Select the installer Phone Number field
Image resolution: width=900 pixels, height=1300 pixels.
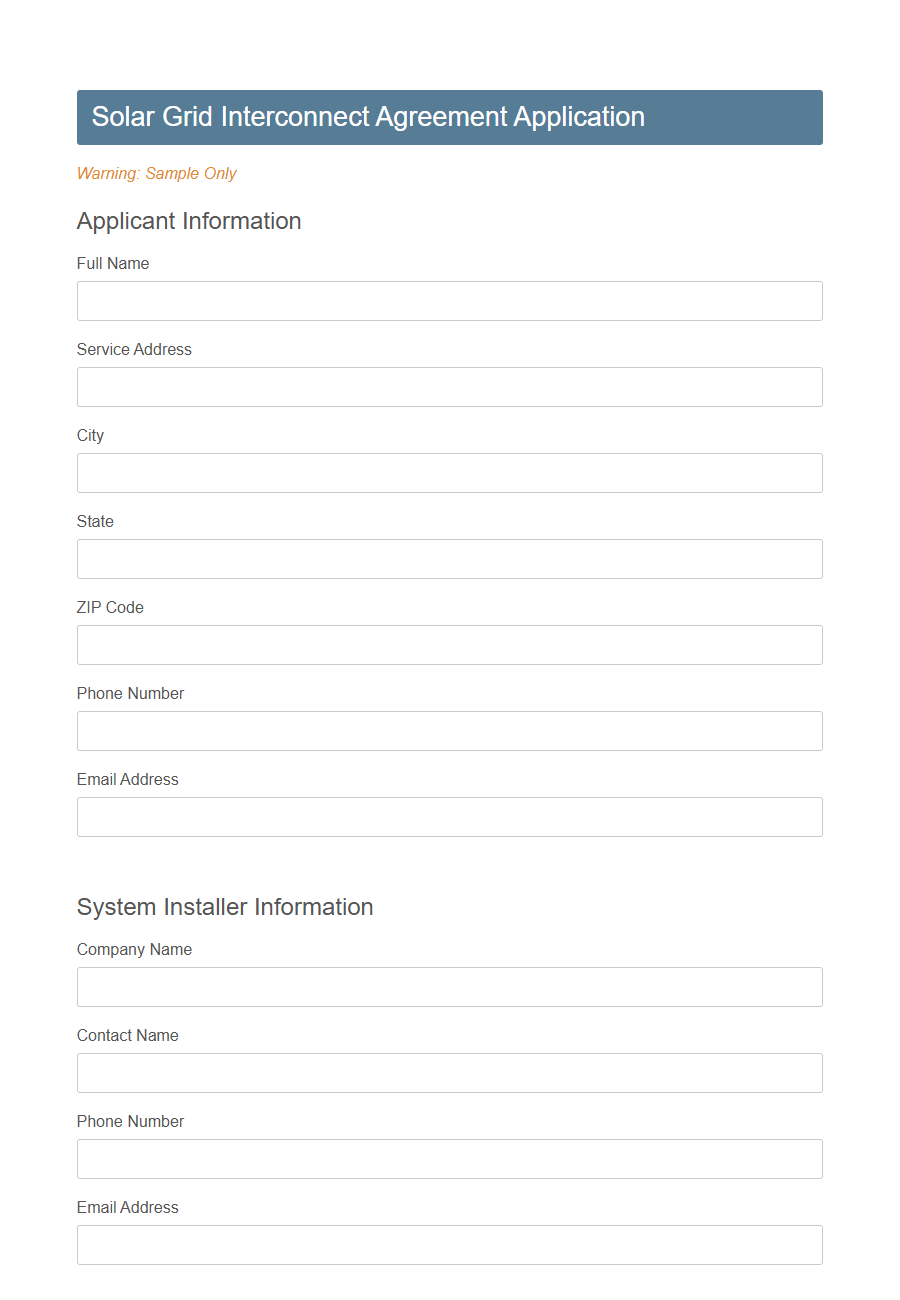[450, 1159]
